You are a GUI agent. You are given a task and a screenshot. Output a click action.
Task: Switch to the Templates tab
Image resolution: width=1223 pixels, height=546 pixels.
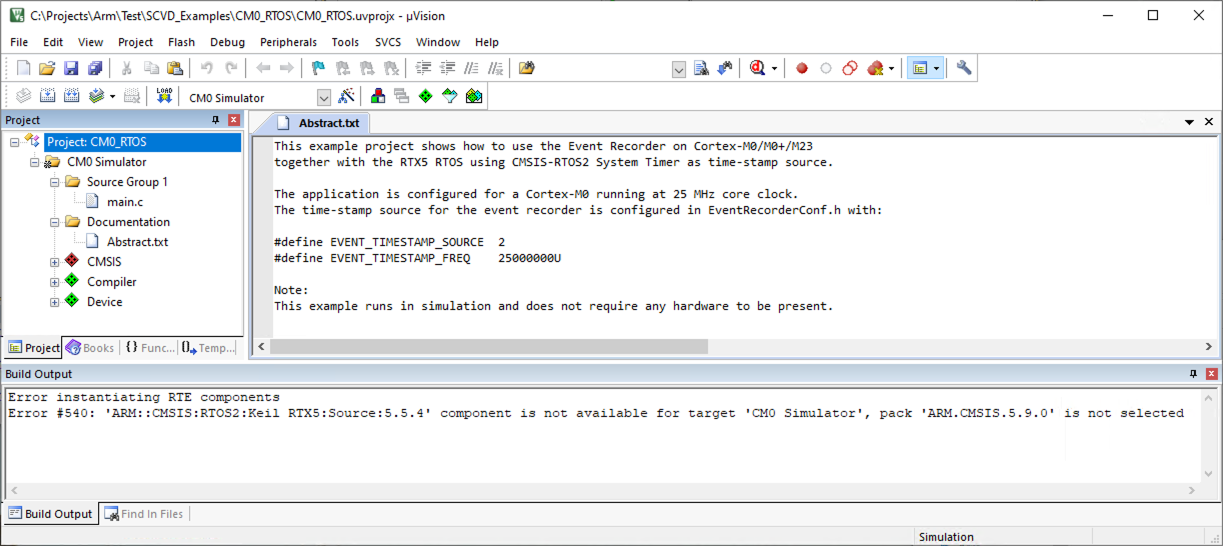tap(209, 348)
